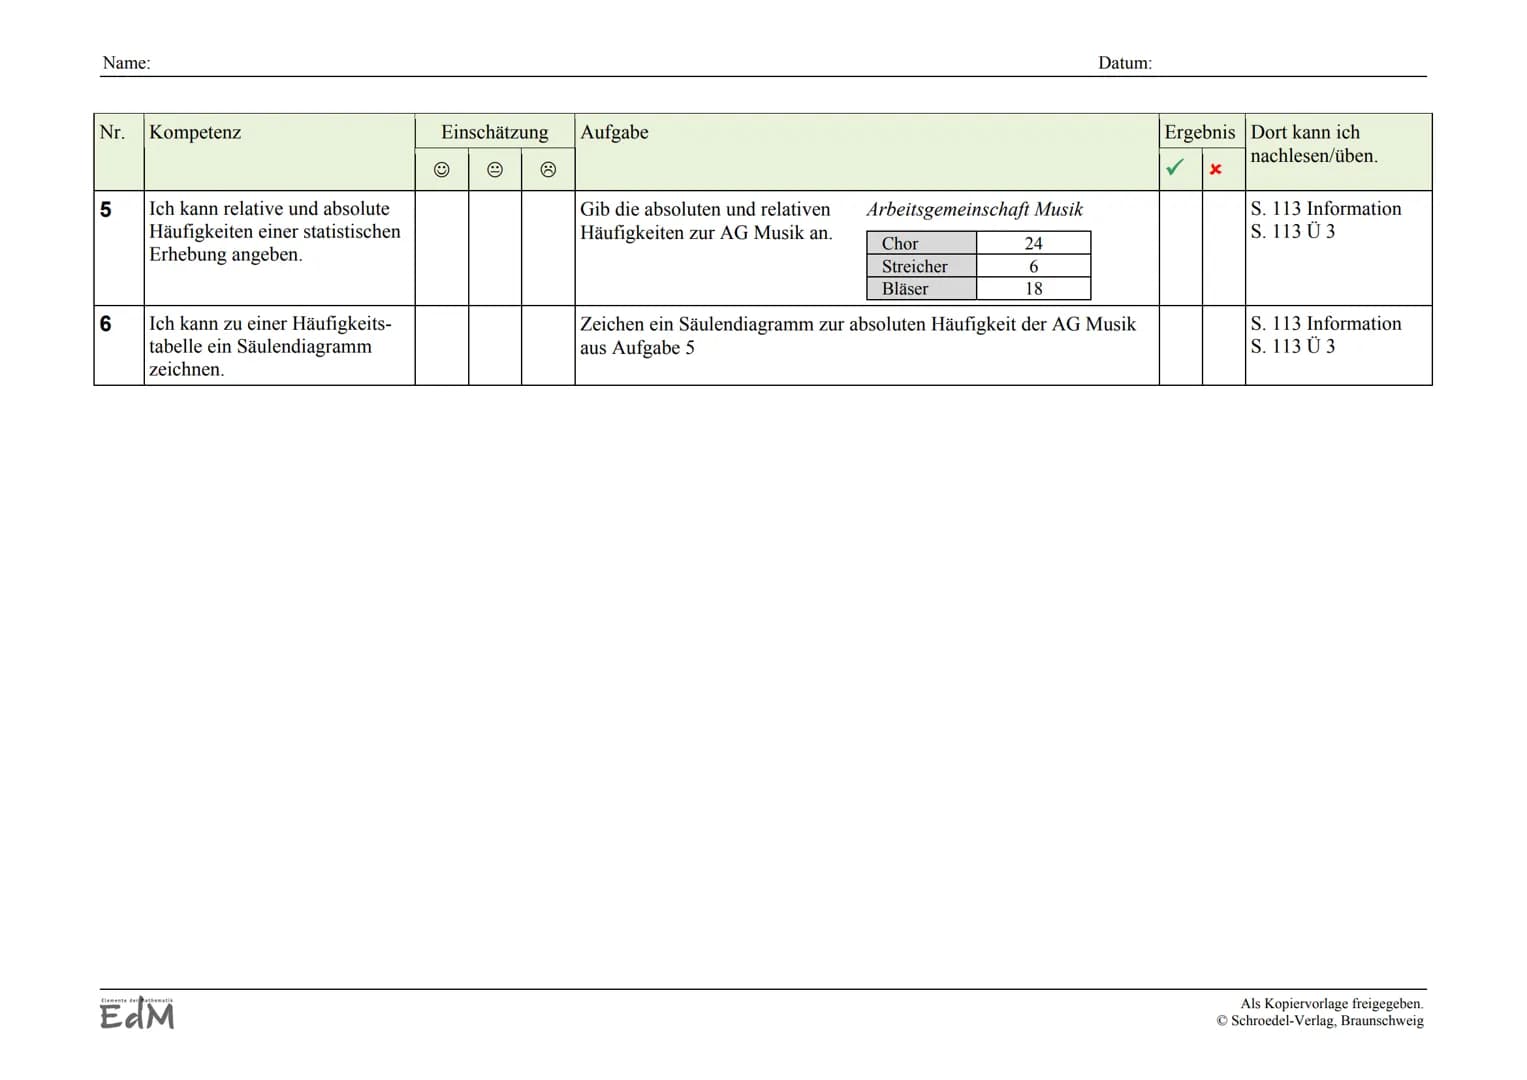Click '© Schroedel-Verlag, Braunschweig' footer text
Screen dimensions: 1527x1080
point(1320,1021)
